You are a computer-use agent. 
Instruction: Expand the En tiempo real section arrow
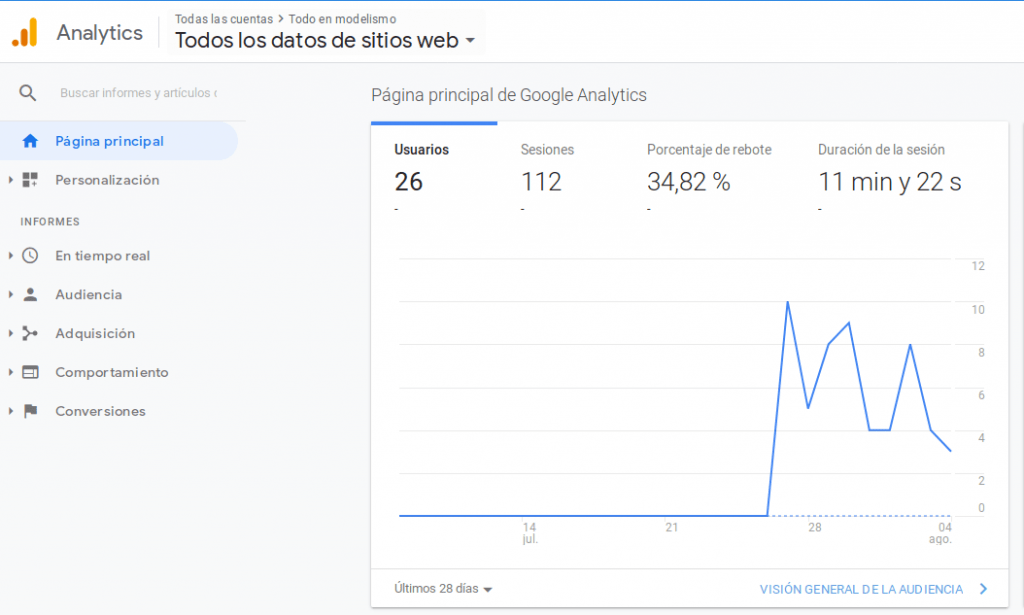(x=10, y=255)
